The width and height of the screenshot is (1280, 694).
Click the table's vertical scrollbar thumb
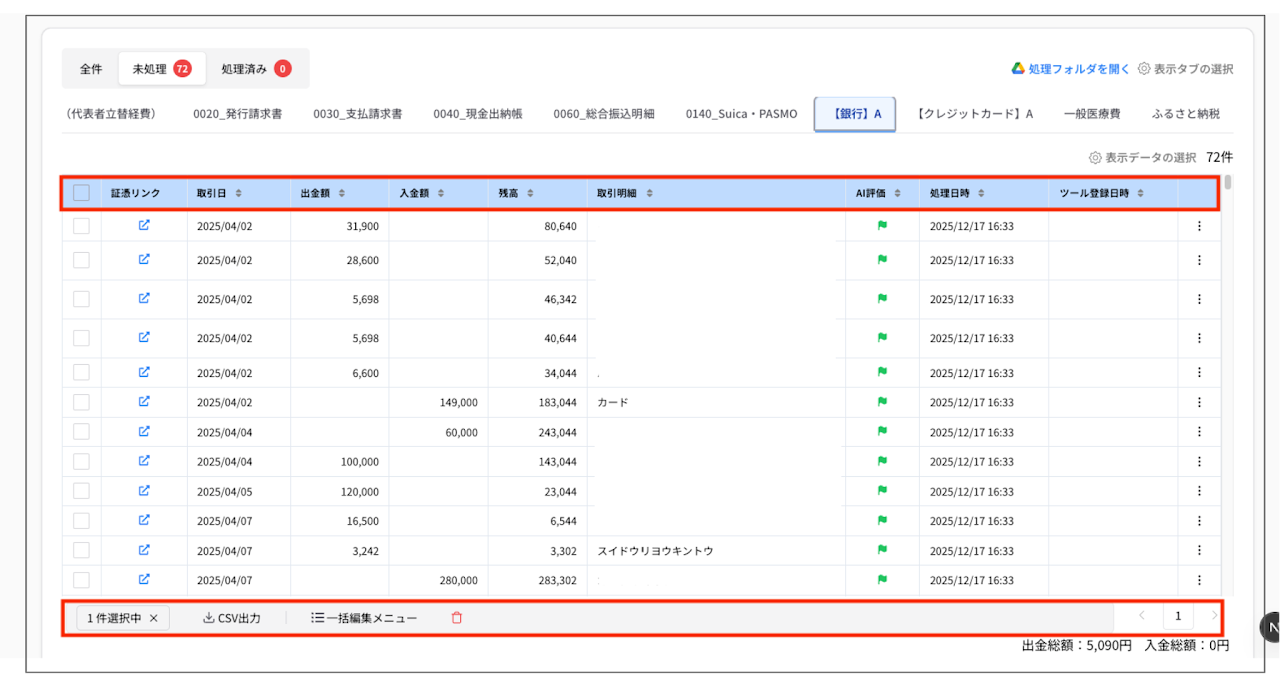pos(1228,182)
